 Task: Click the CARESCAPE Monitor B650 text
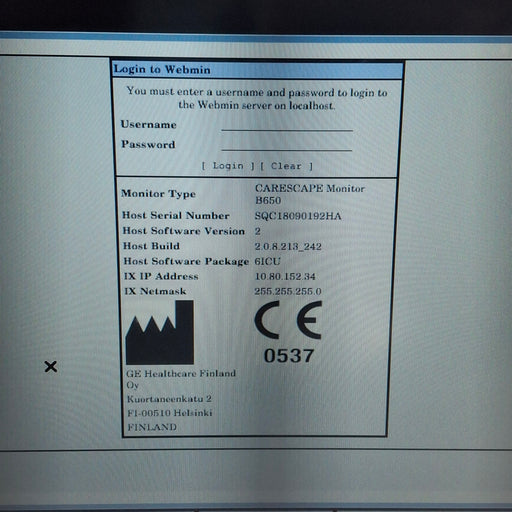310,194
